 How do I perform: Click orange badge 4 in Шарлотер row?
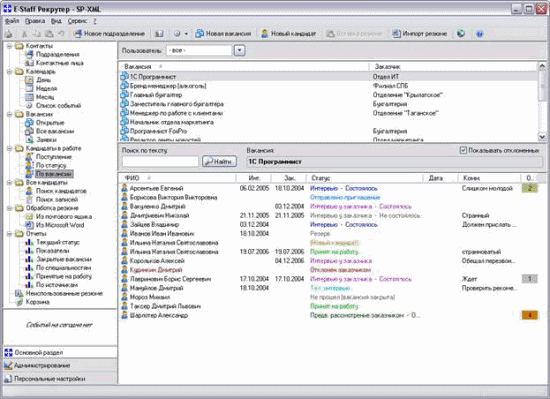click(530, 315)
